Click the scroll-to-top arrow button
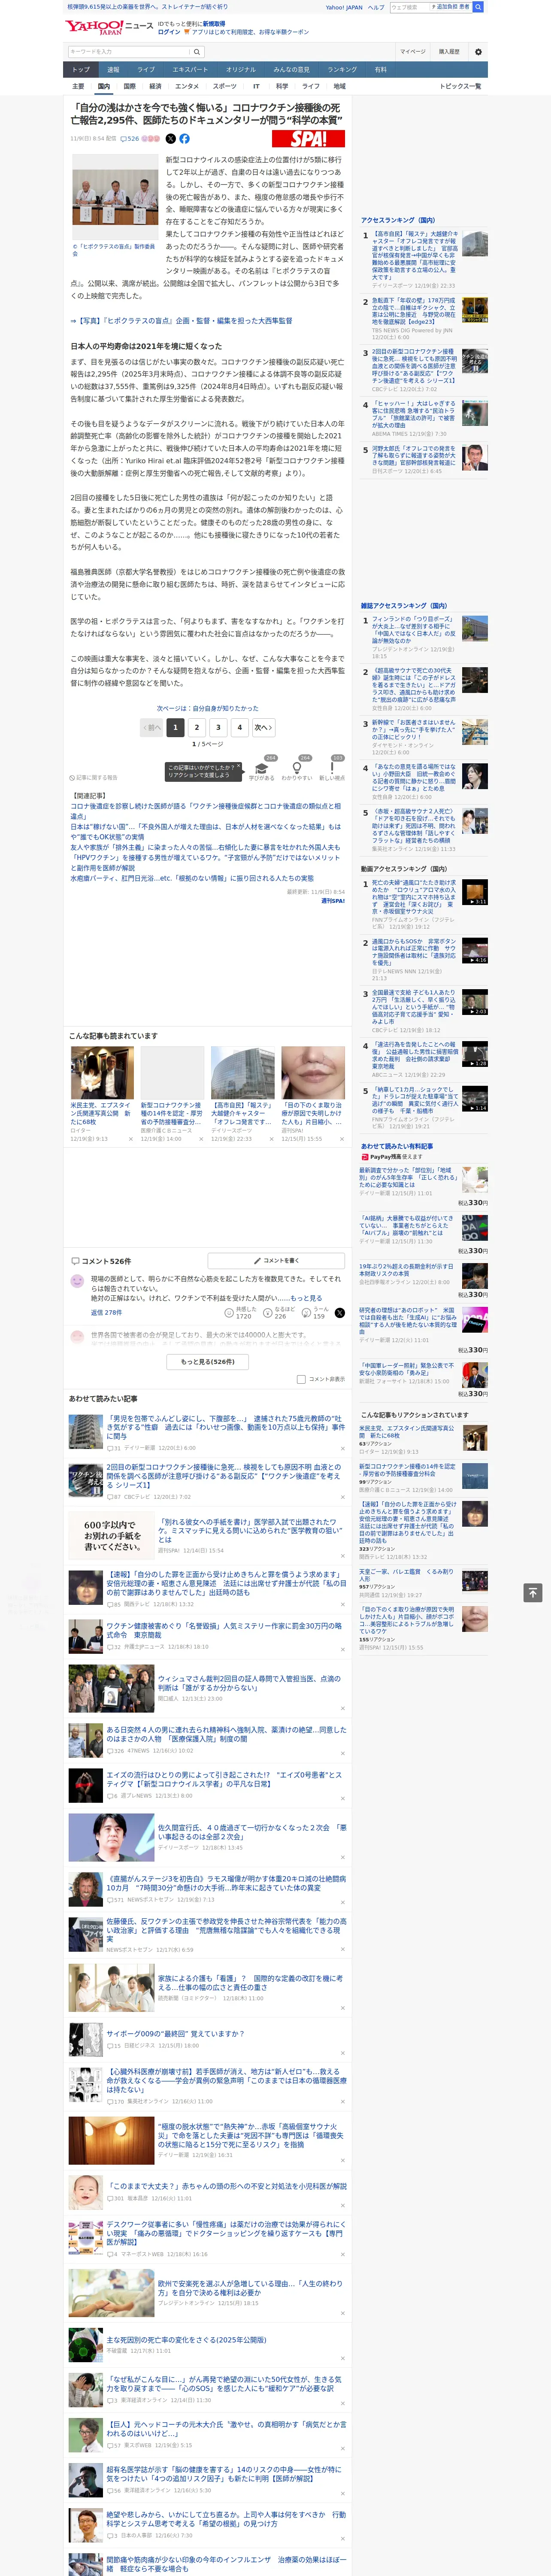This screenshot has height=2576, width=551. pyautogui.click(x=533, y=1592)
